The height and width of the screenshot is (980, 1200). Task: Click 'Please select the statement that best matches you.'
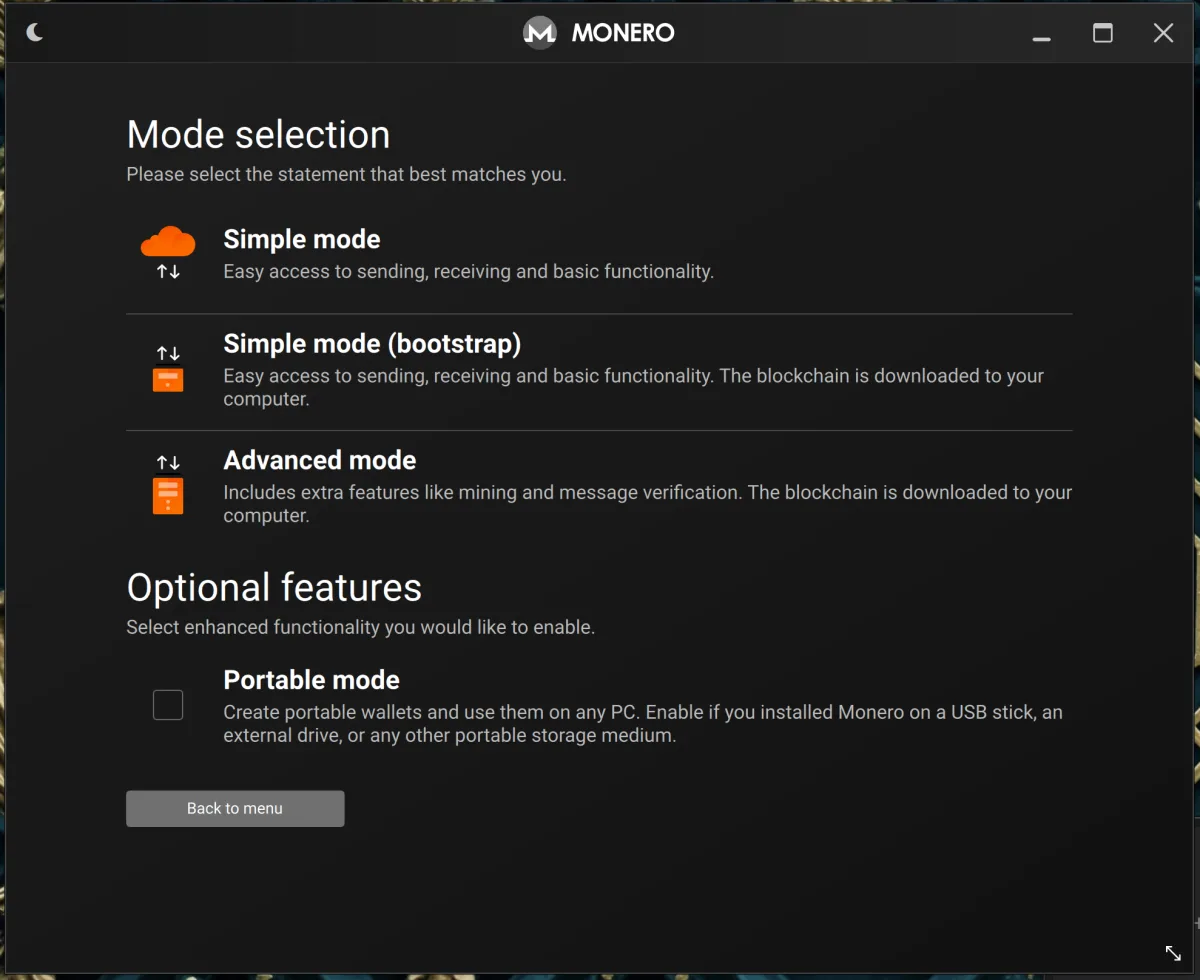pyautogui.click(x=346, y=174)
